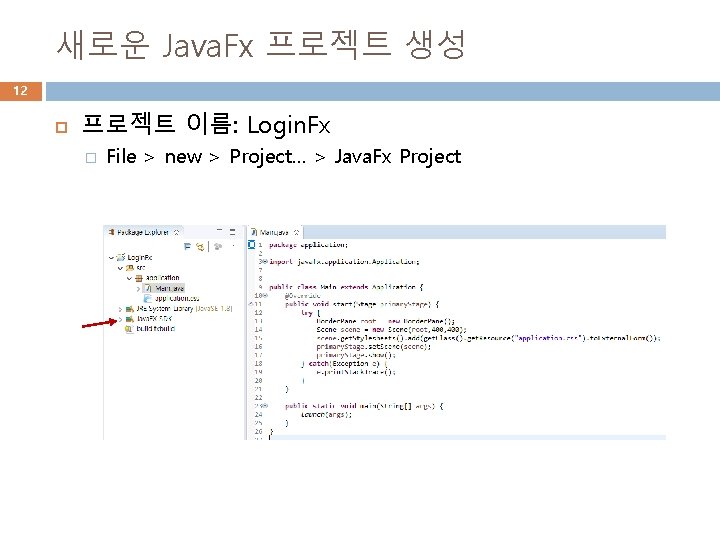This screenshot has width=720, height=540.
Task: Click Collapse All in Package Explorer
Action: pyautogui.click(x=187, y=247)
